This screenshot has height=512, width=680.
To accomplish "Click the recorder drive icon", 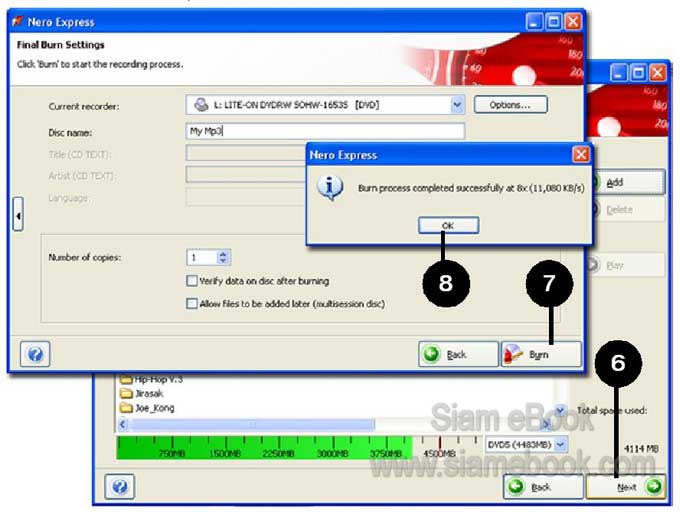I will click(x=201, y=105).
